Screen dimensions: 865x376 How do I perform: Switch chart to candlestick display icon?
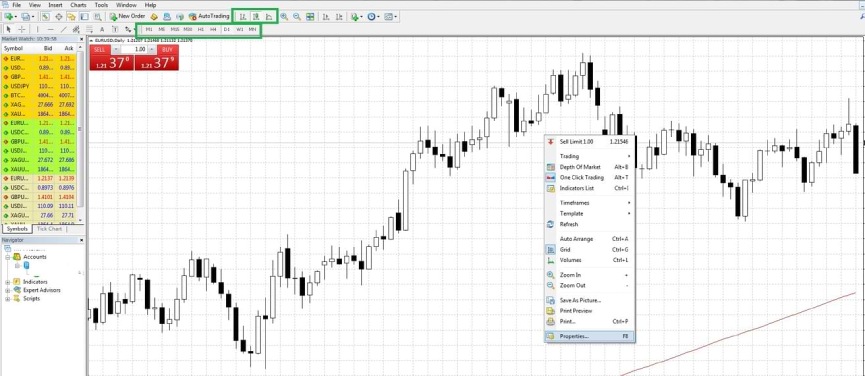coord(255,17)
